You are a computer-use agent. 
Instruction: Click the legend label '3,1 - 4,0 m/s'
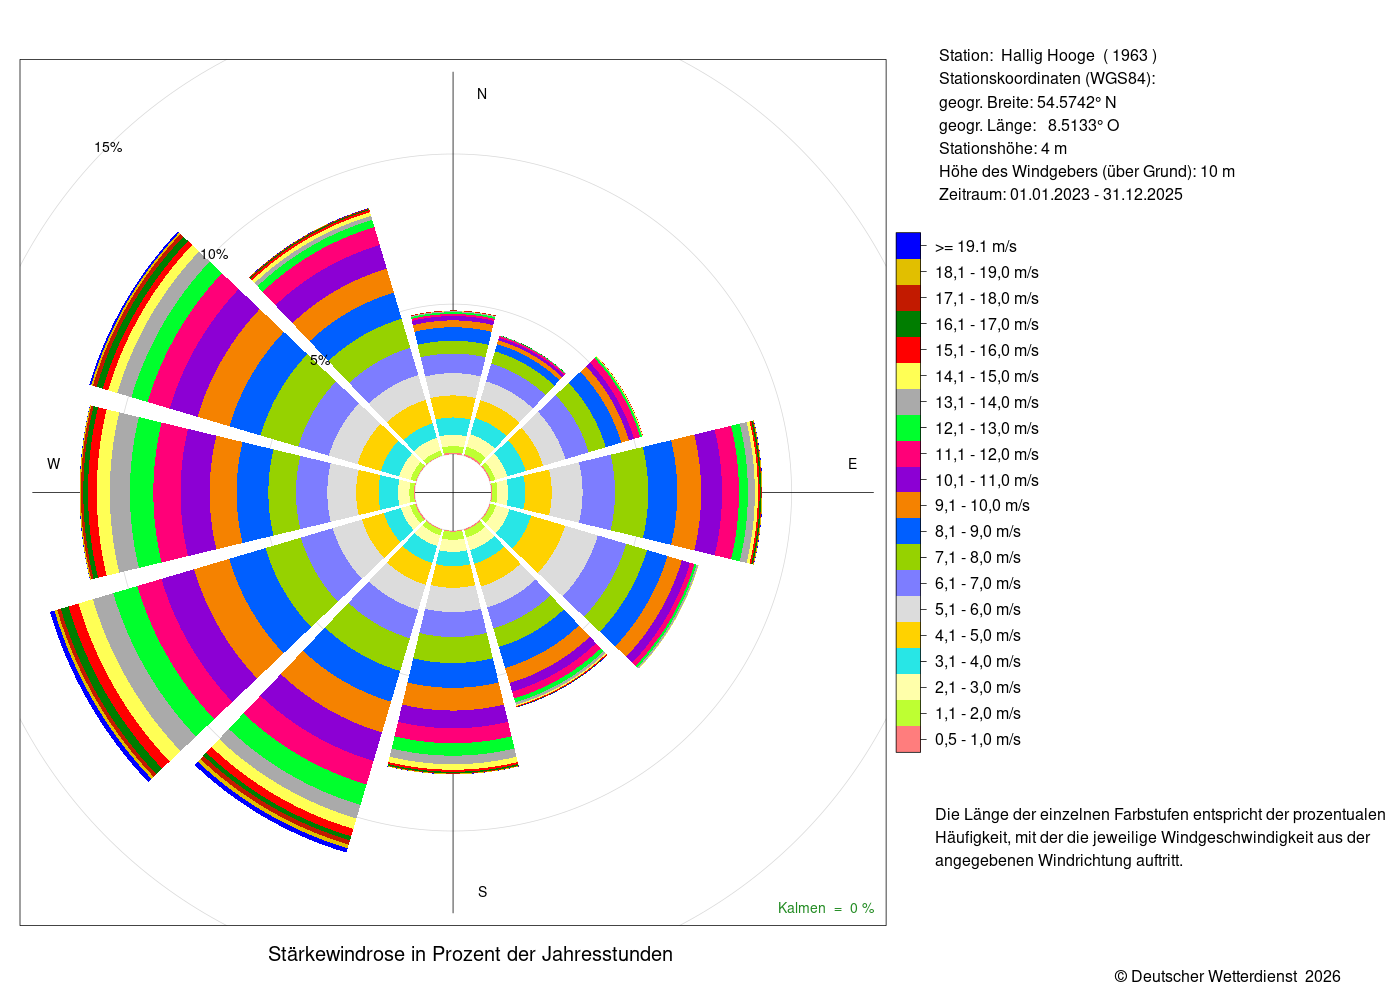[x=978, y=662]
